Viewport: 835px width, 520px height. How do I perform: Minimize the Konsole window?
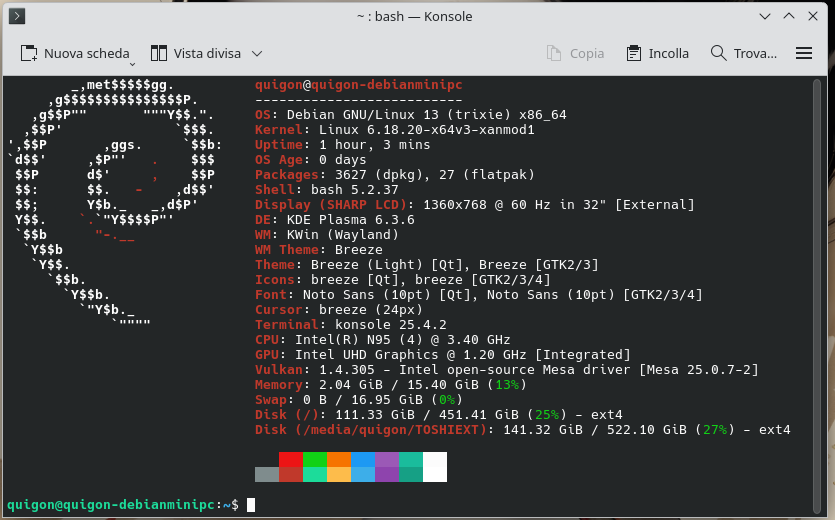coord(764,16)
